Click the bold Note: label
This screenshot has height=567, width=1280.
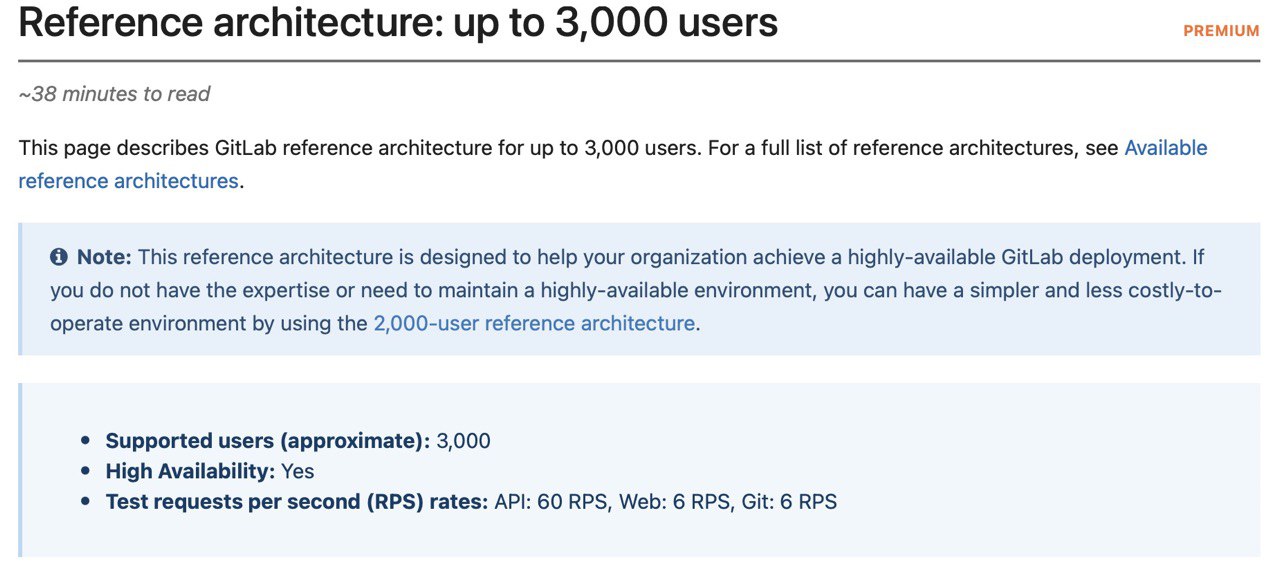[x=104, y=257]
